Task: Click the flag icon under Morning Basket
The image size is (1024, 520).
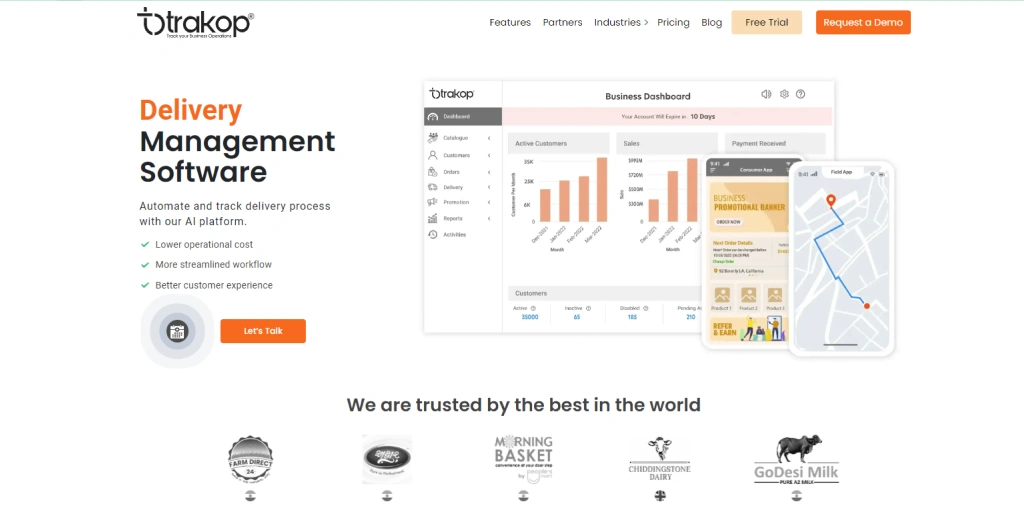Action: pos(523,496)
